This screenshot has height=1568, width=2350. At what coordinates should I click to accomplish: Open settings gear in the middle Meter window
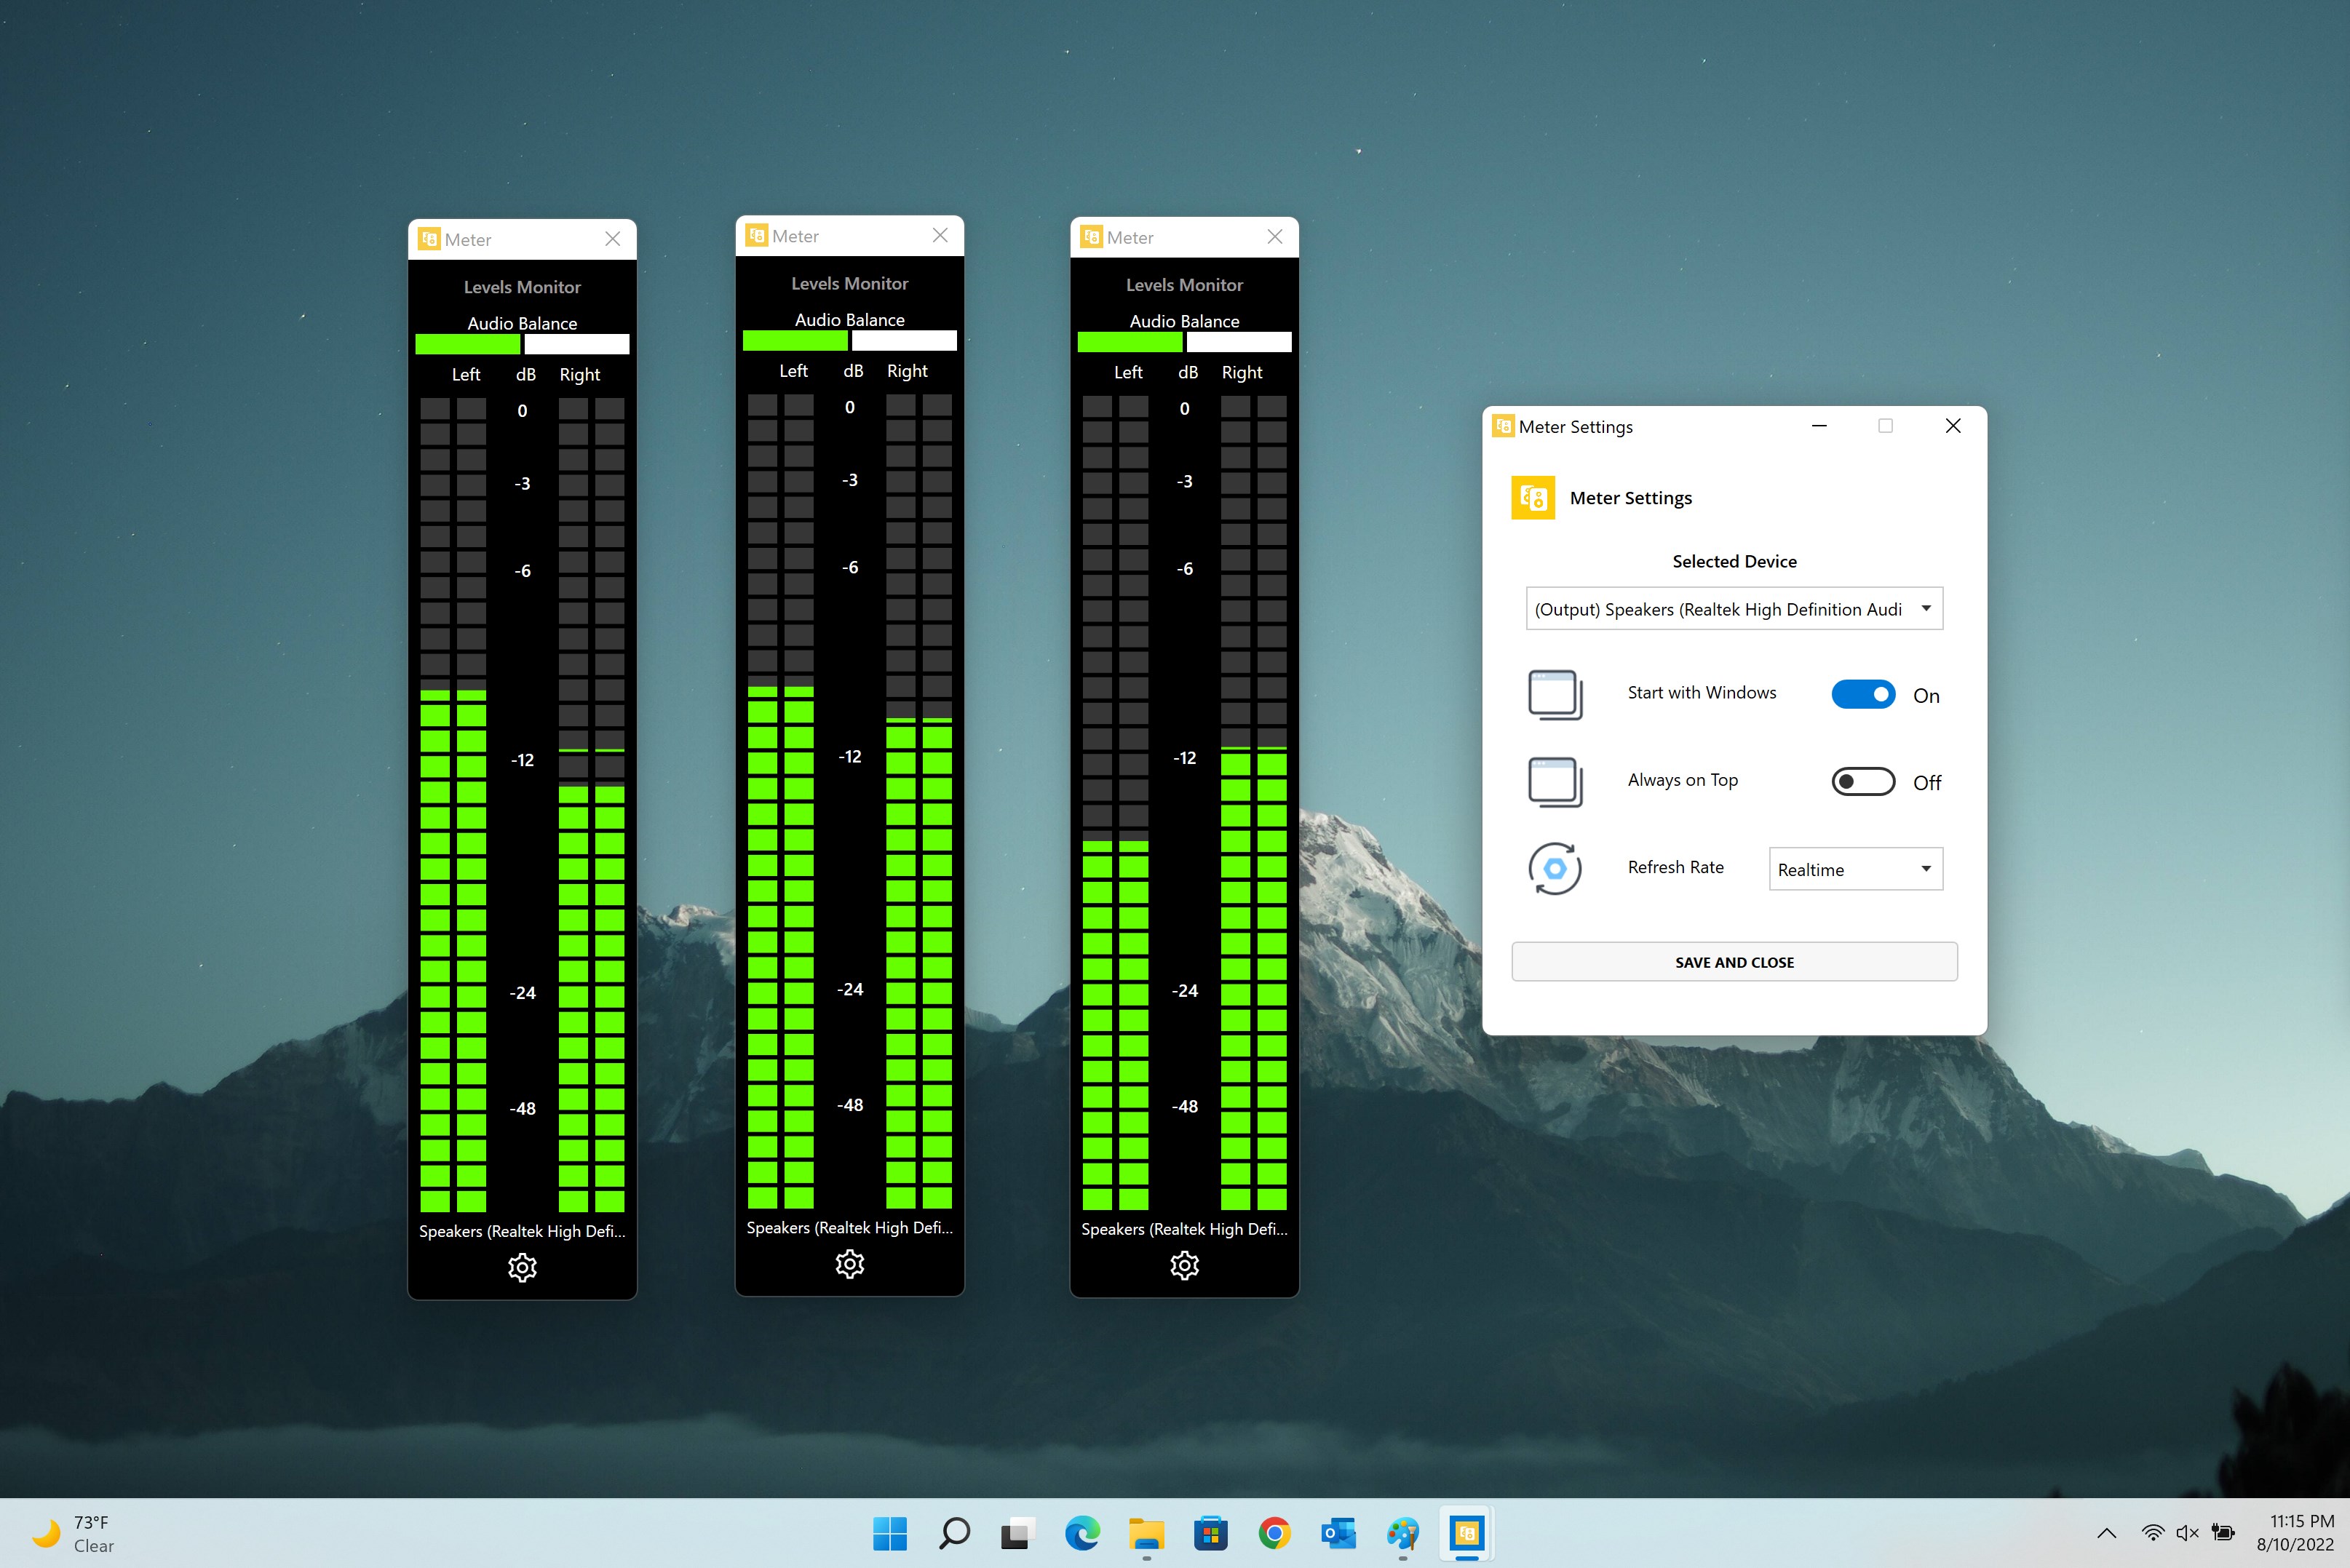coord(849,1264)
